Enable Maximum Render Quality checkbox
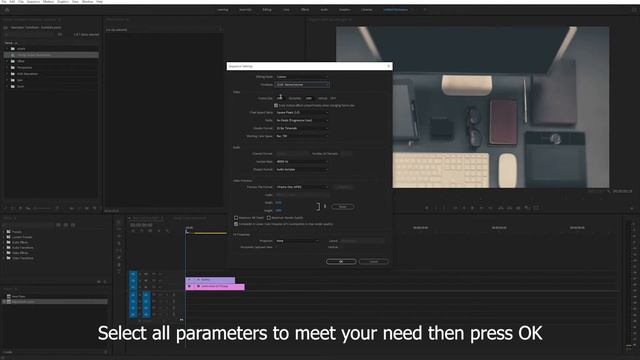640x360 pixels. pyautogui.click(x=269, y=218)
